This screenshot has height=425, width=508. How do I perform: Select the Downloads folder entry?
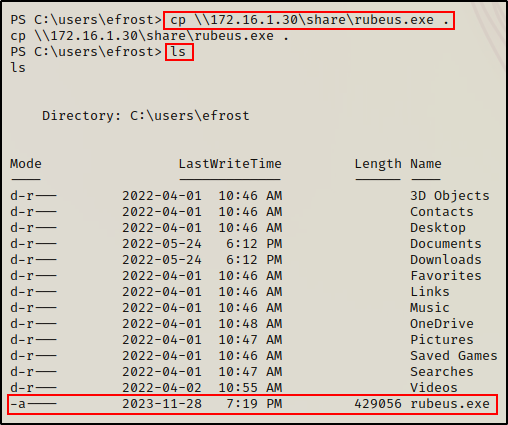click(446, 260)
